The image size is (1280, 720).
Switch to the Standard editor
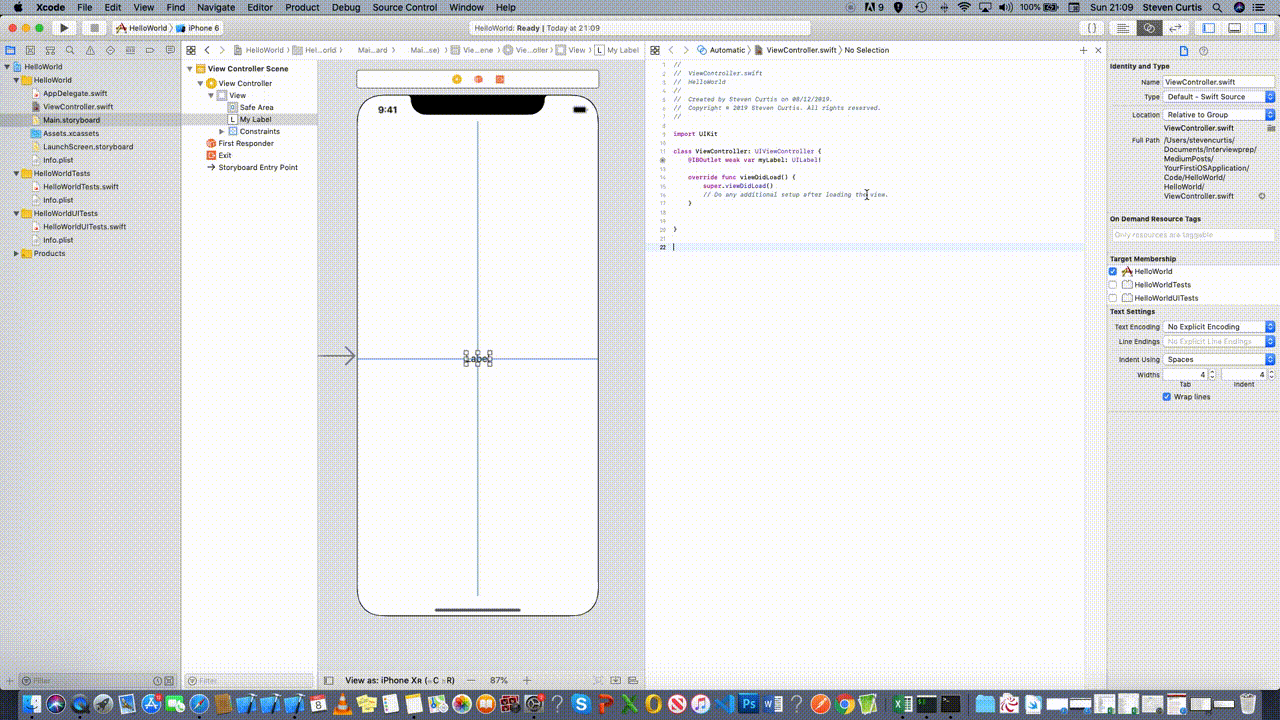click(x=1124, y=28)
